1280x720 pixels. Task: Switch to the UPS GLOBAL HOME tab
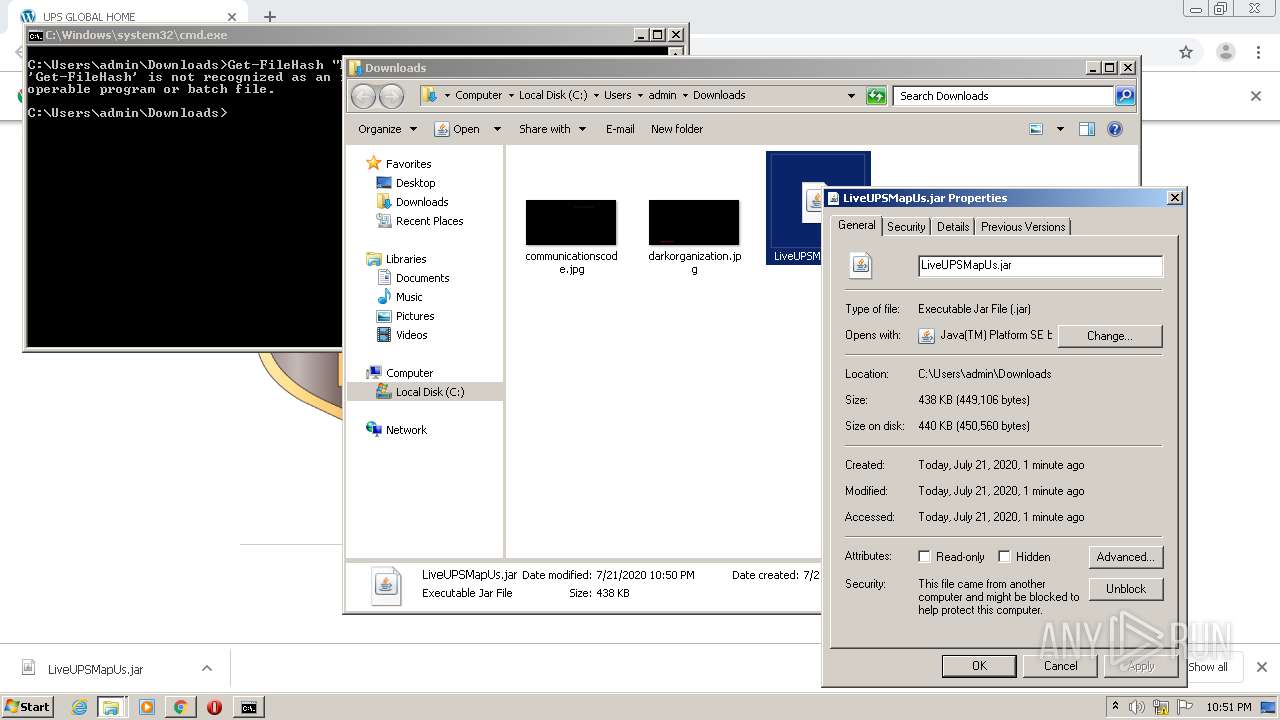(128, 16)
